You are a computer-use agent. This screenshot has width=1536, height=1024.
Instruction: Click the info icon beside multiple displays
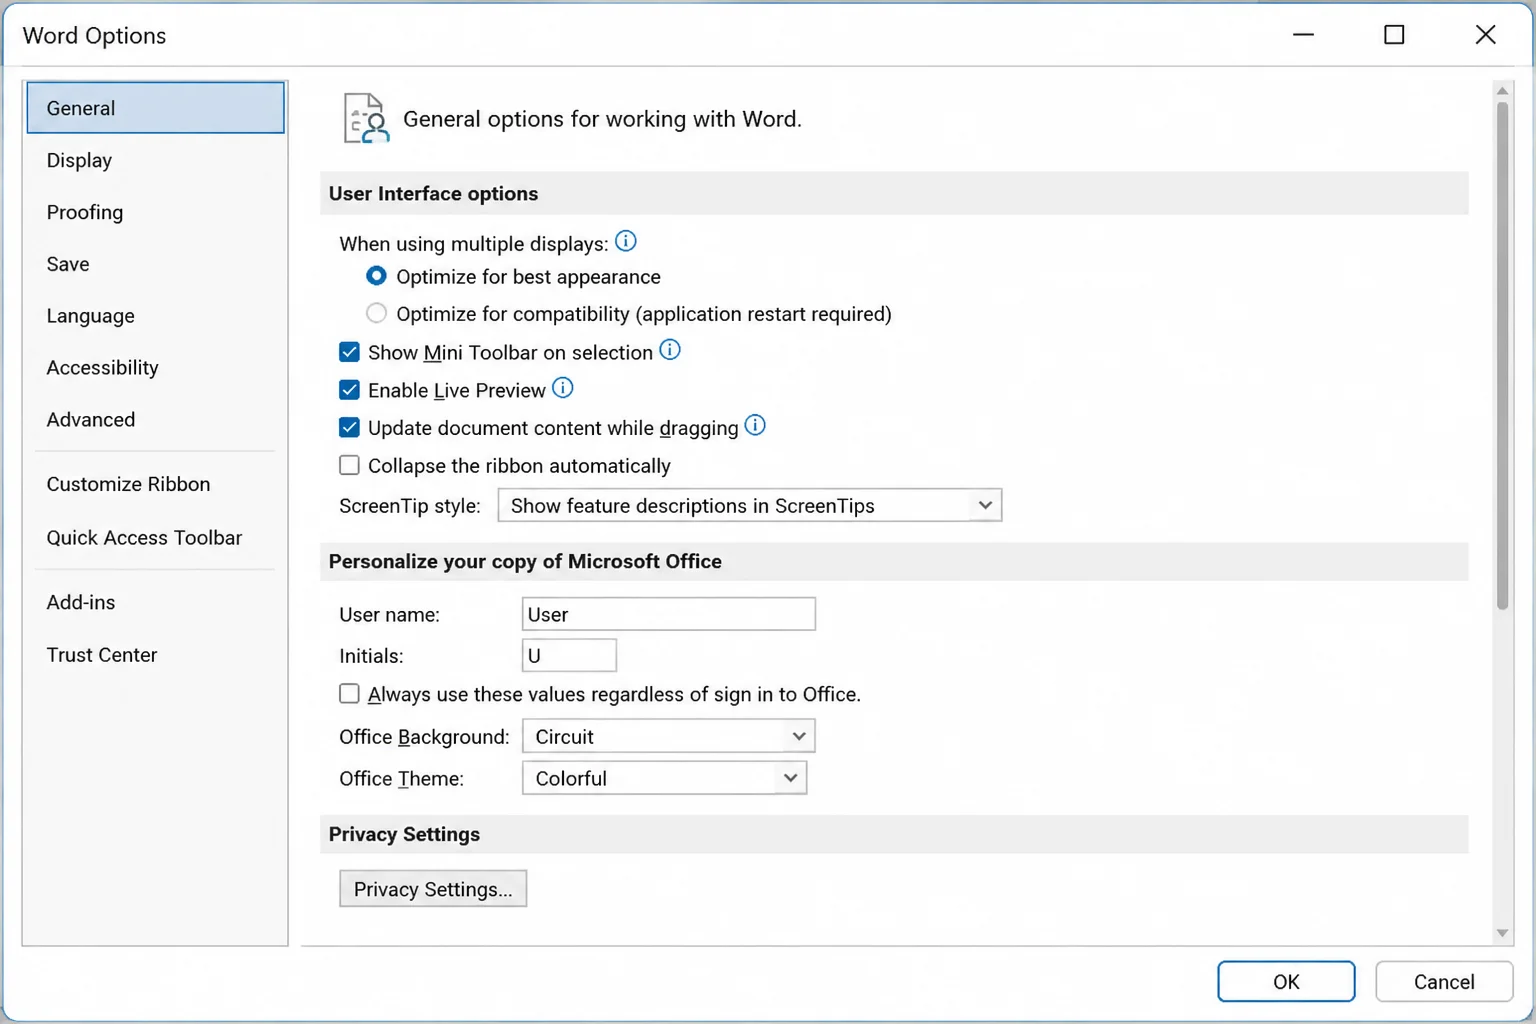pos(626,242)
